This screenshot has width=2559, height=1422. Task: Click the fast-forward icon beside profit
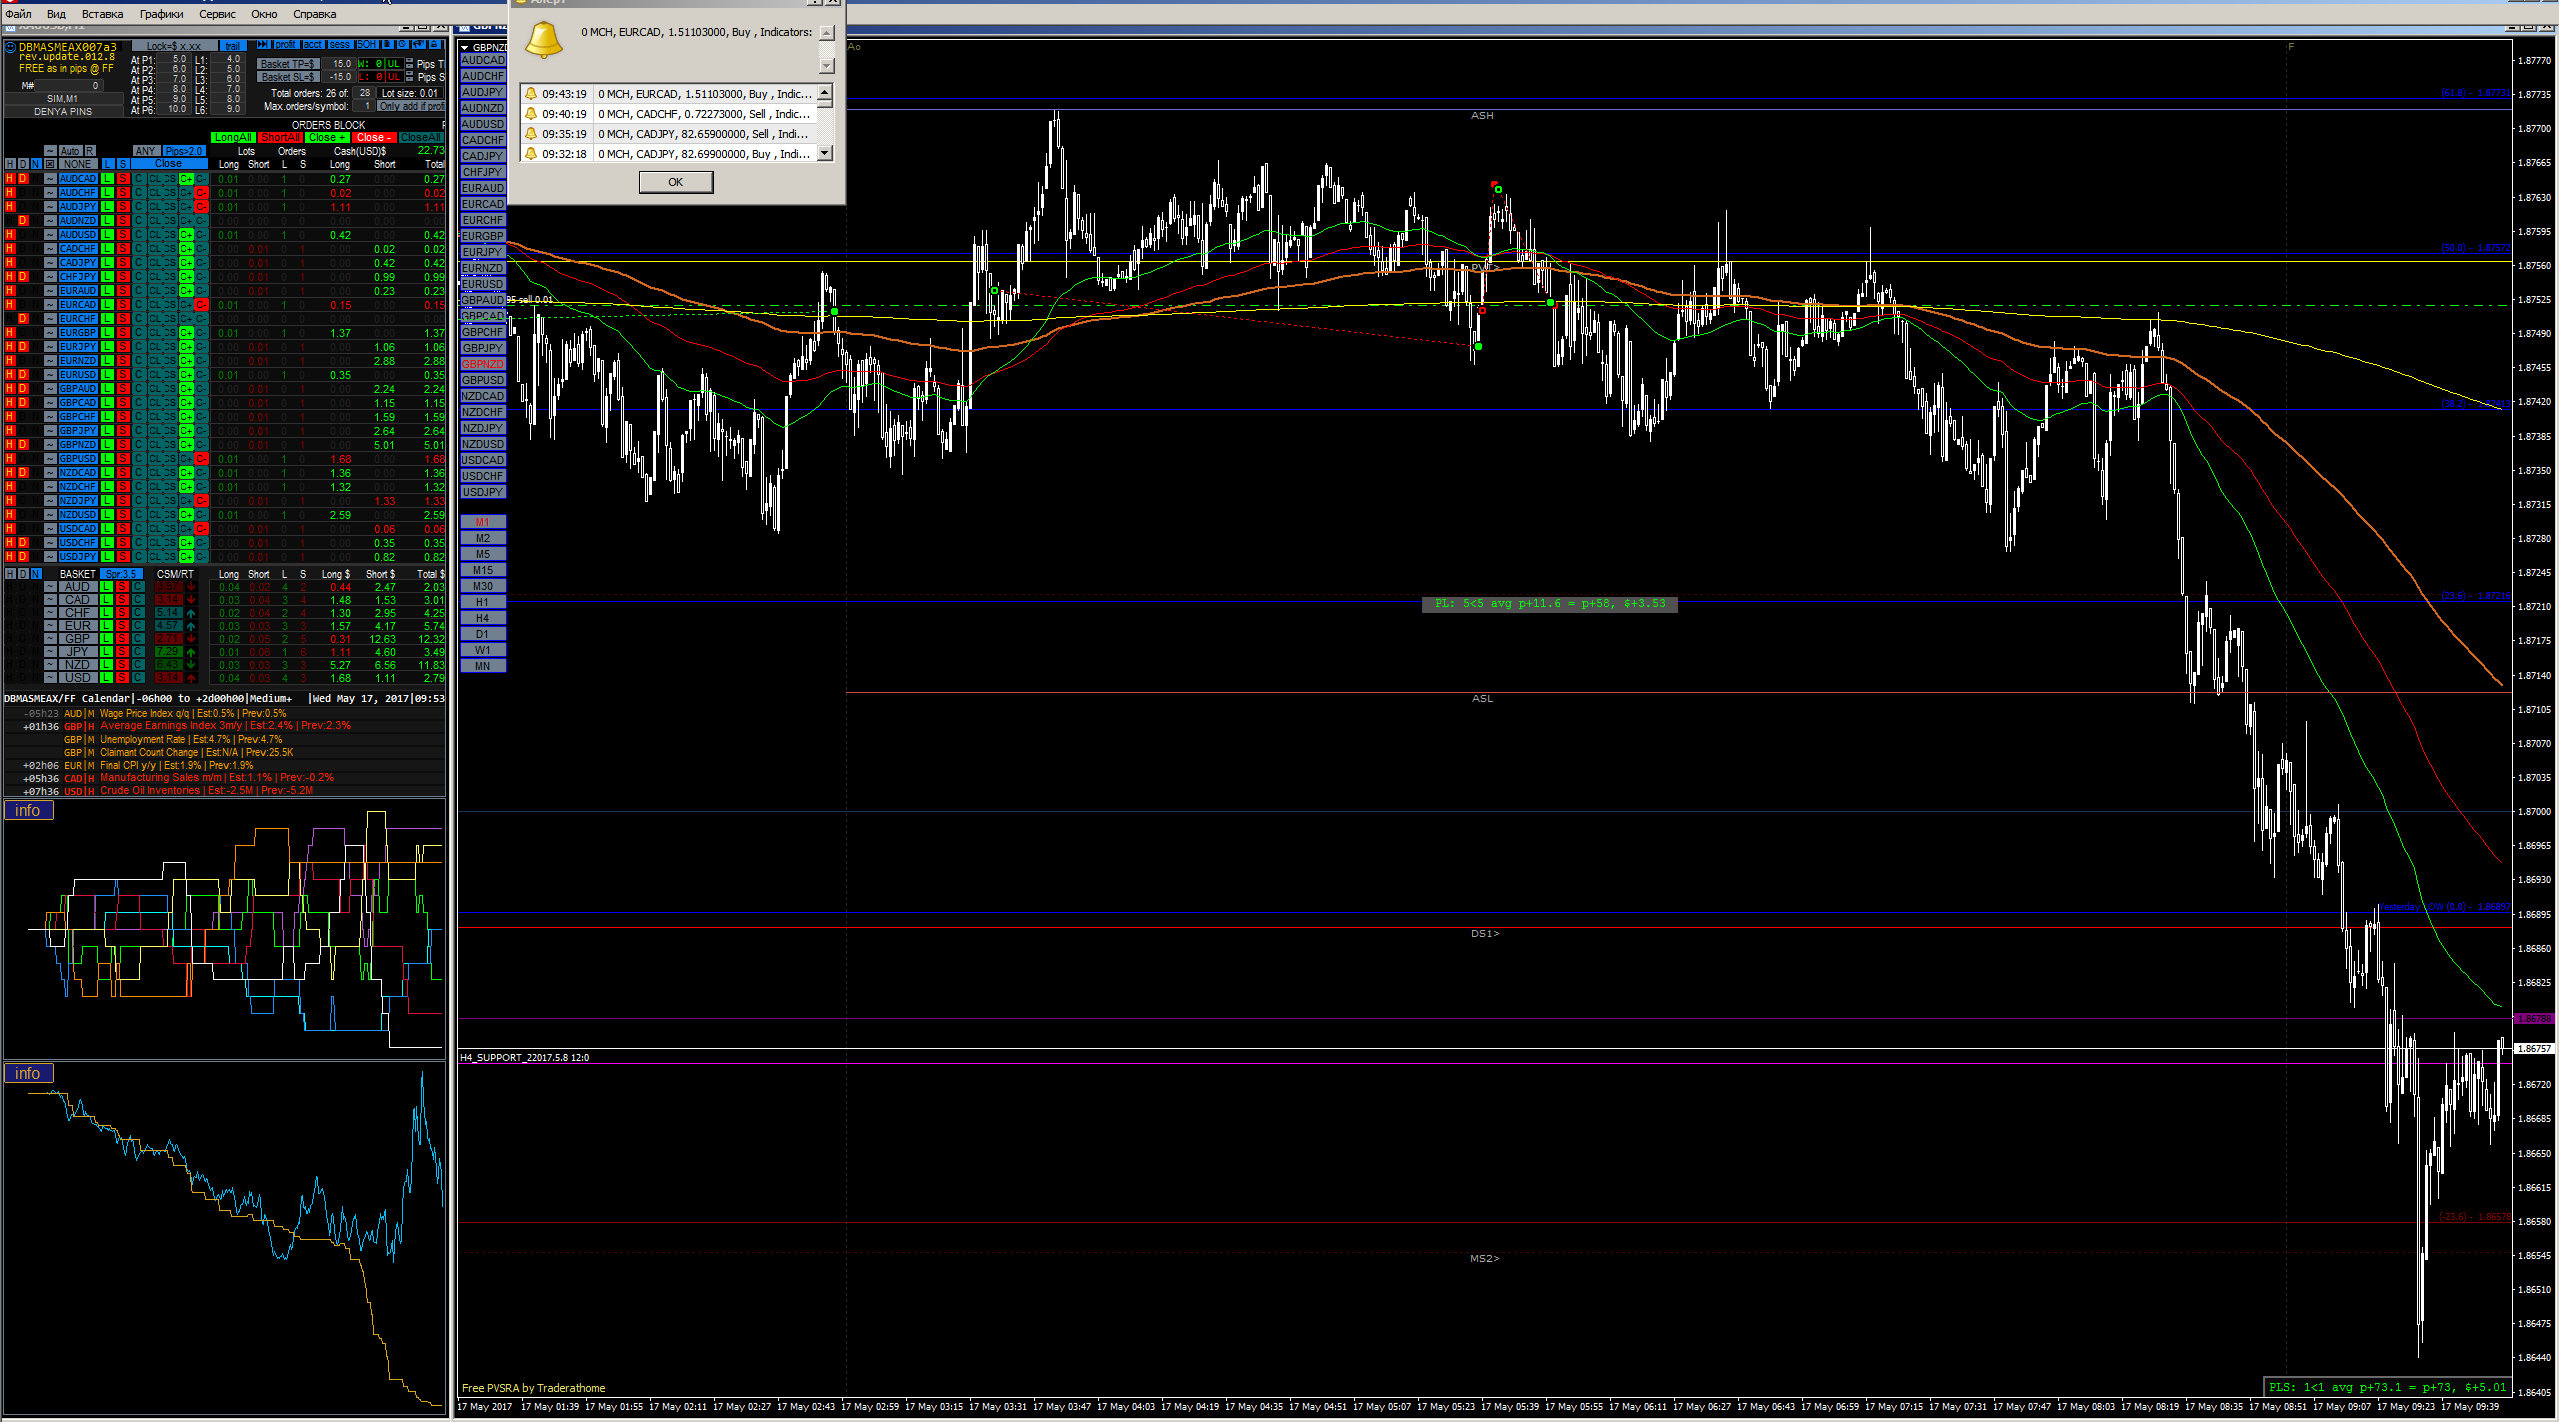263,45
